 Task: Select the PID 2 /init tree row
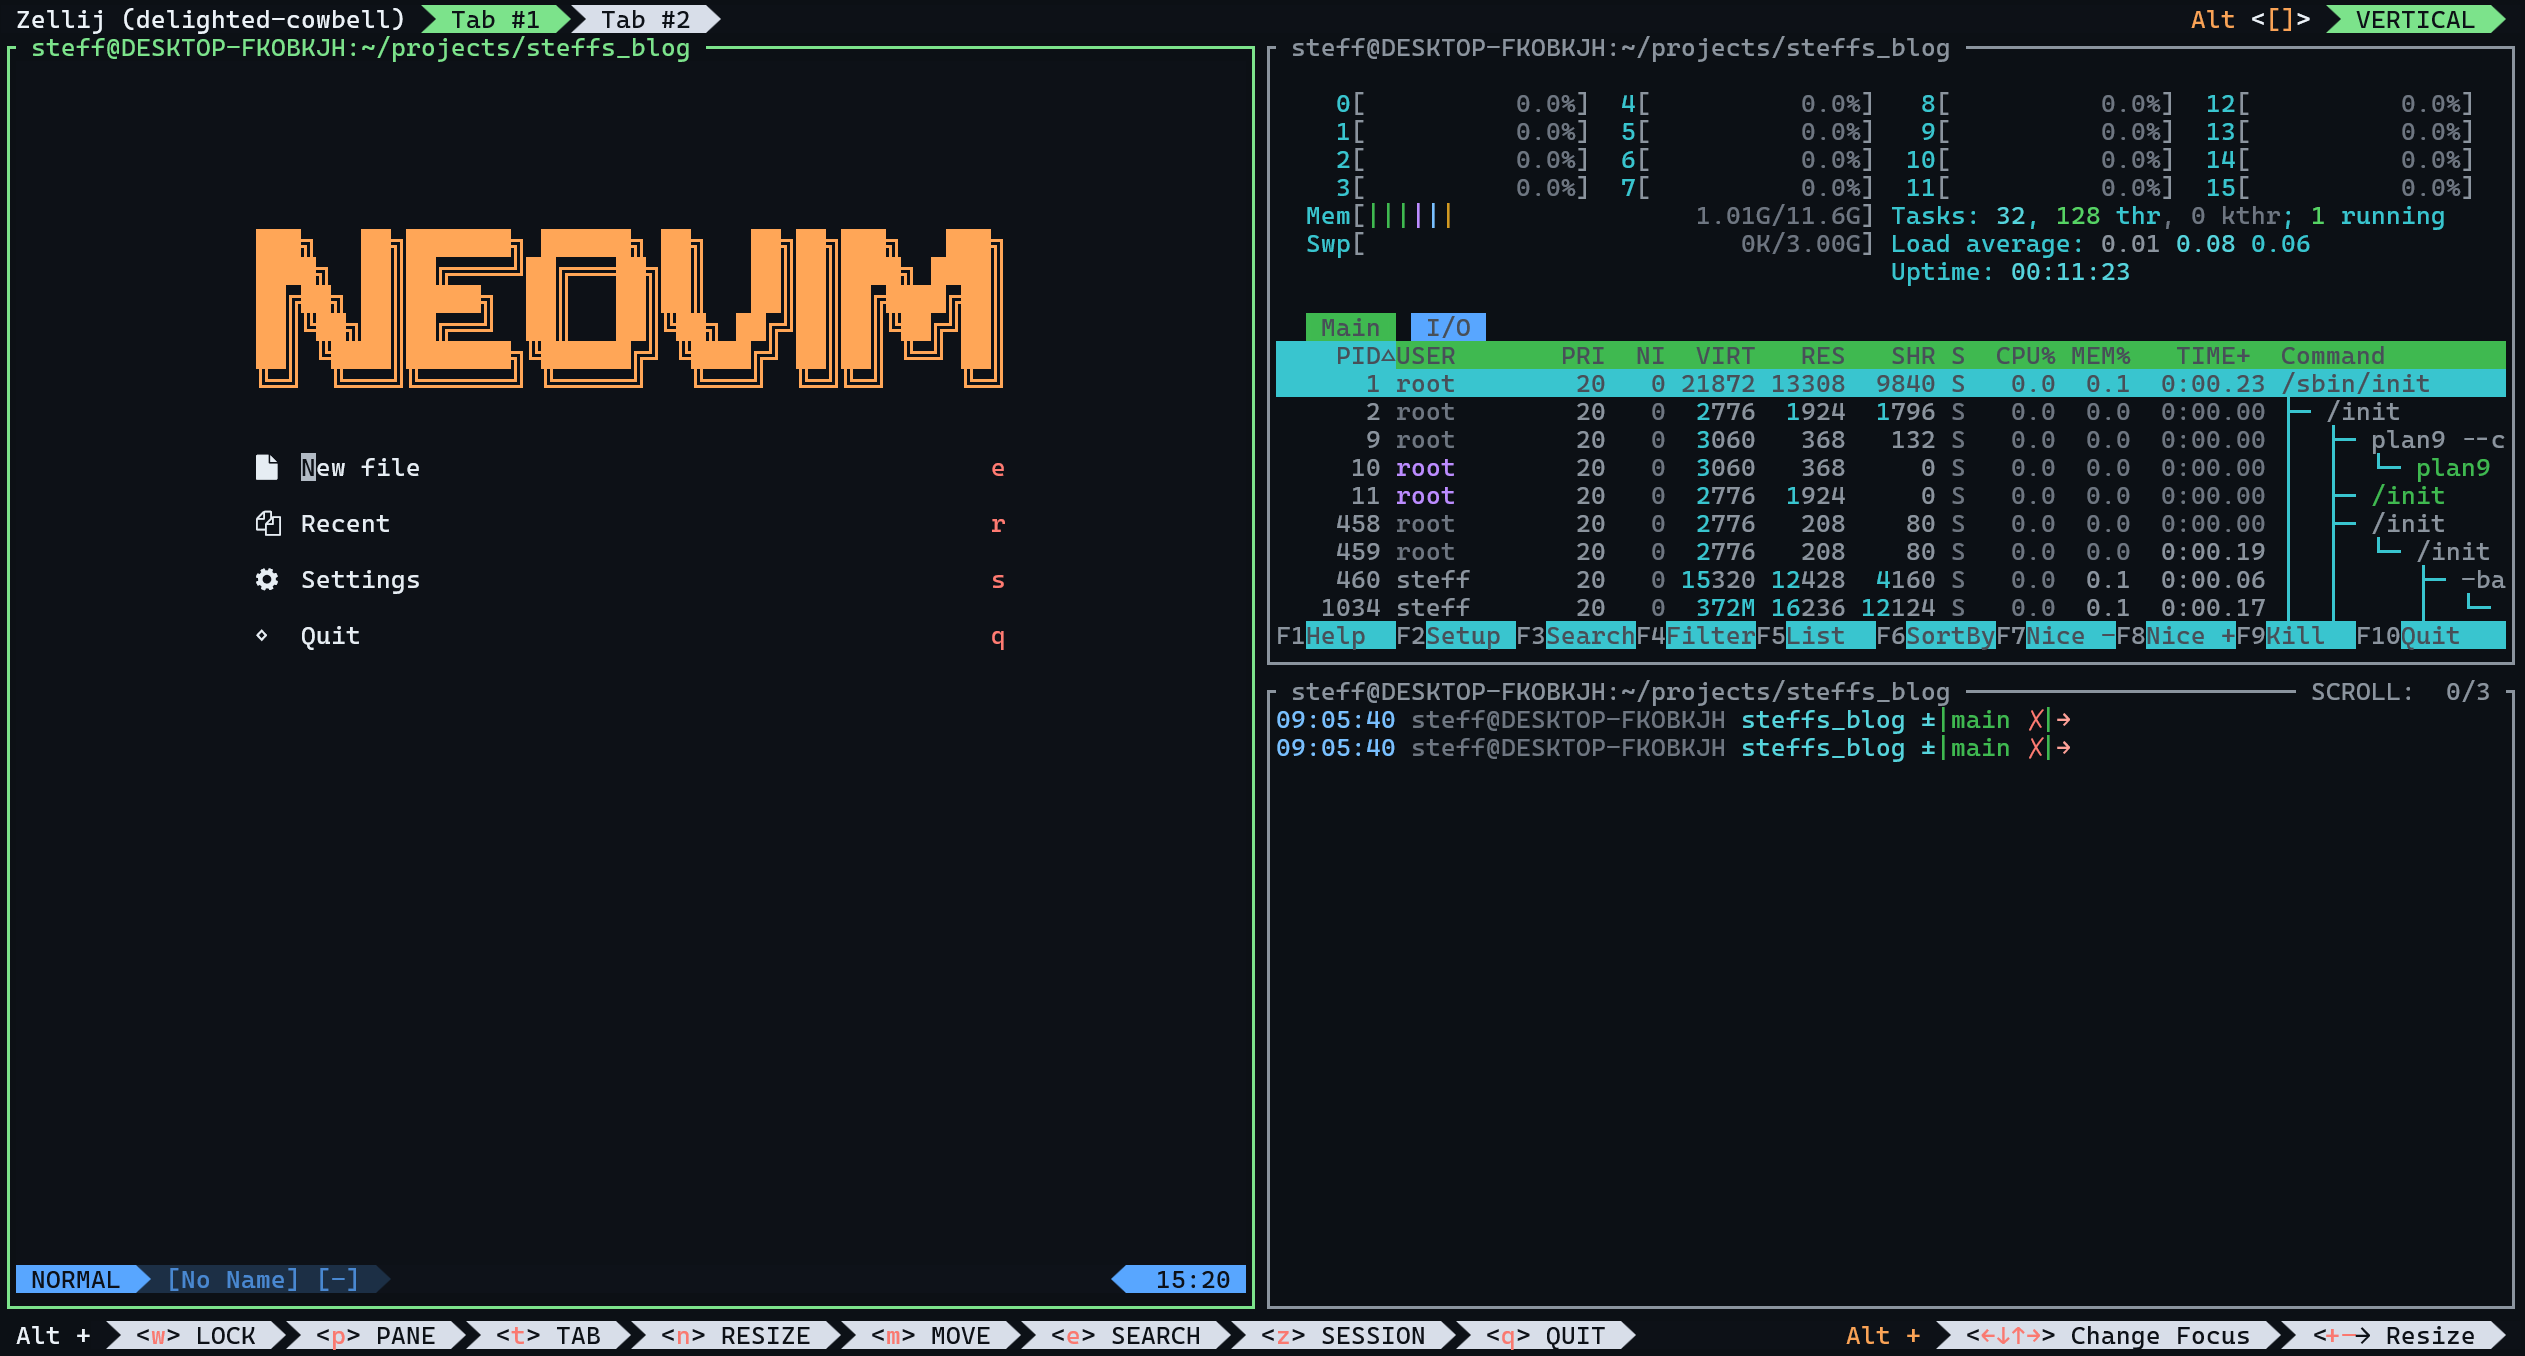[x=1891, y=412]
